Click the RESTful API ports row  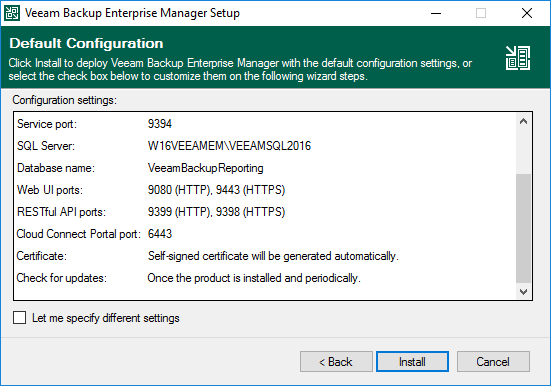151,212
